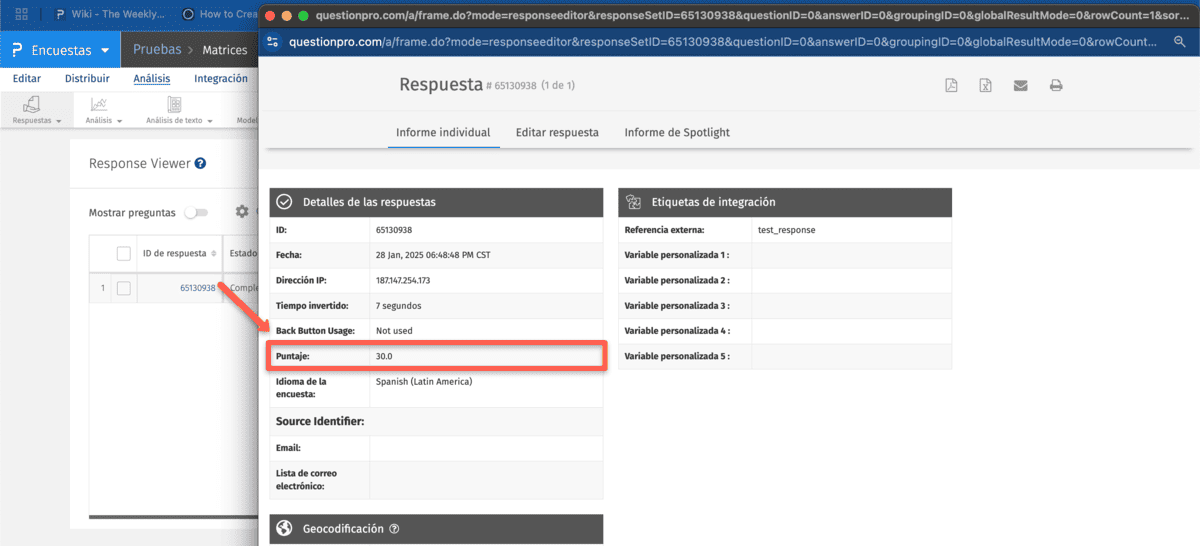Click the Source Identifier label
The width and height of the screenshot is (1200, 546).
tap(320, 422)
